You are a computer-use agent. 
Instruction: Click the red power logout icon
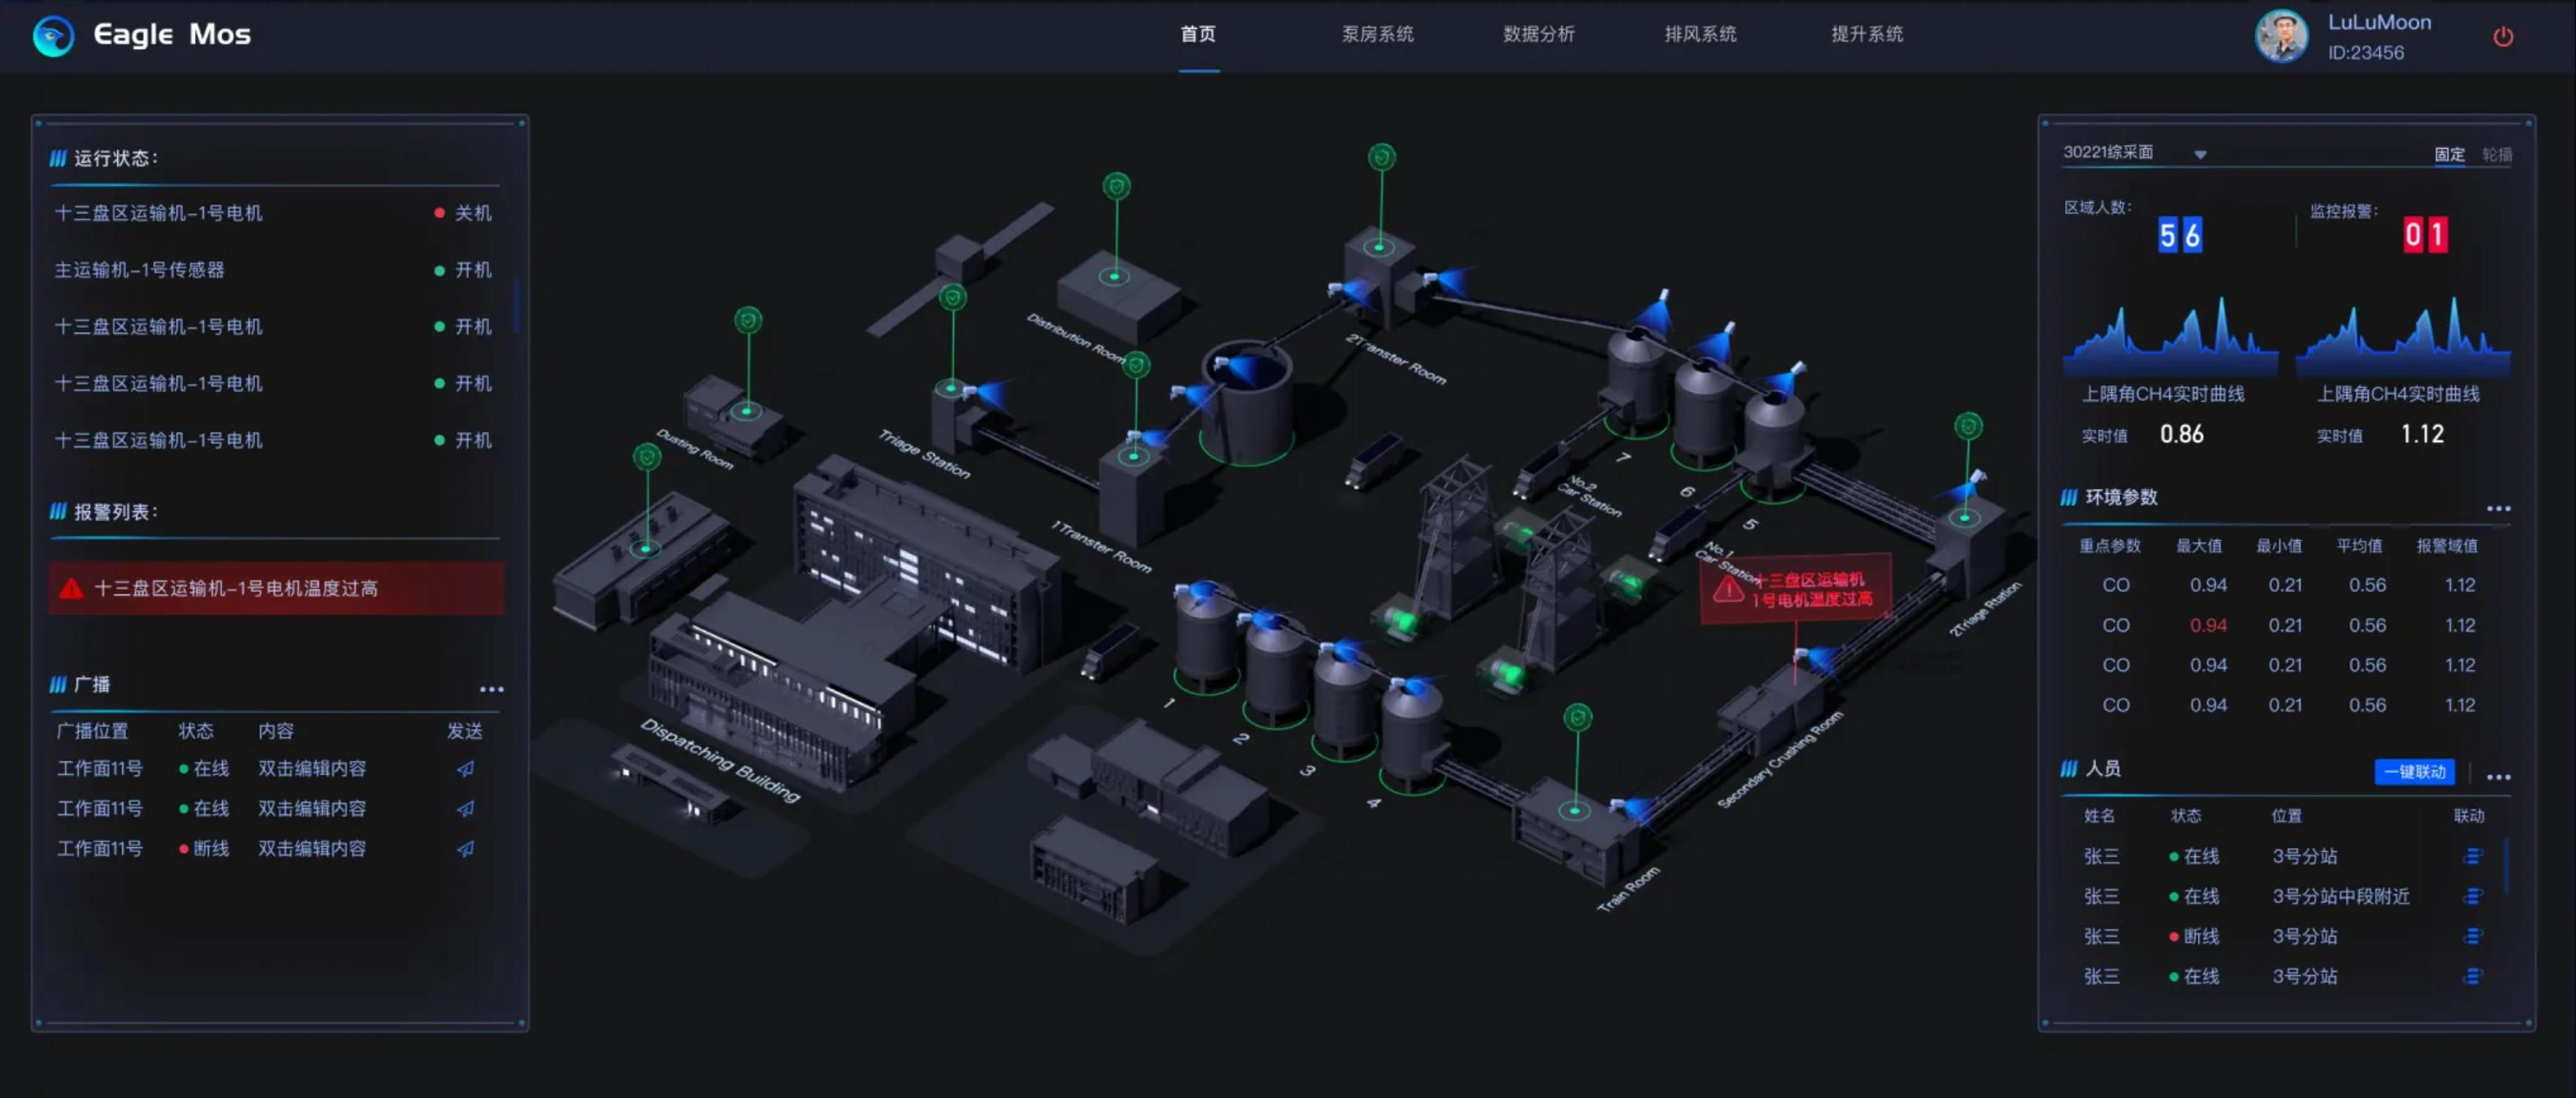(x=2502, y=37)
